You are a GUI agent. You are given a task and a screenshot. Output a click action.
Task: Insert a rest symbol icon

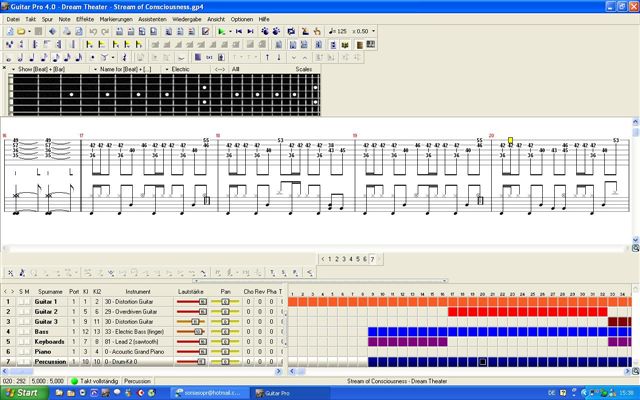click(x=125, y=58)
